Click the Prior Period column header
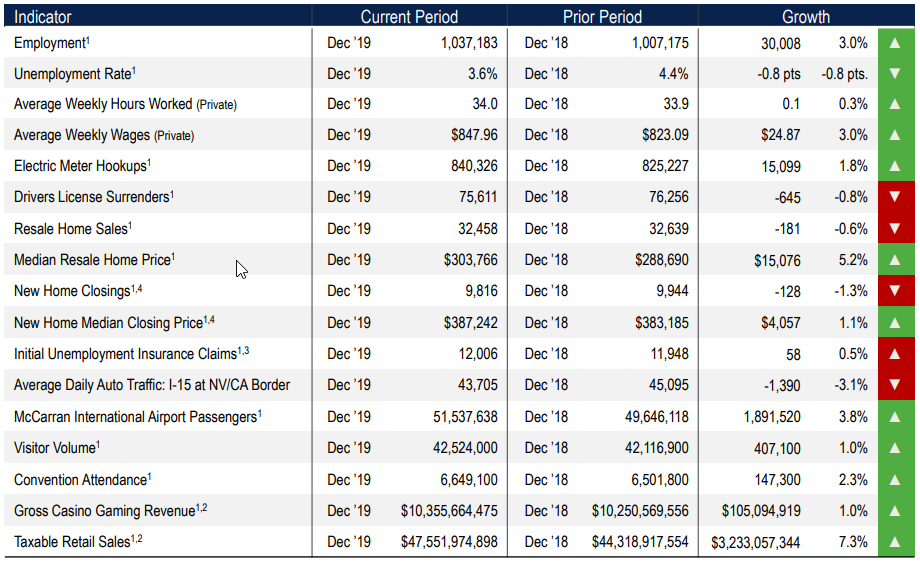This screenshot has height=564, width=920. click(x=602, y=17)
